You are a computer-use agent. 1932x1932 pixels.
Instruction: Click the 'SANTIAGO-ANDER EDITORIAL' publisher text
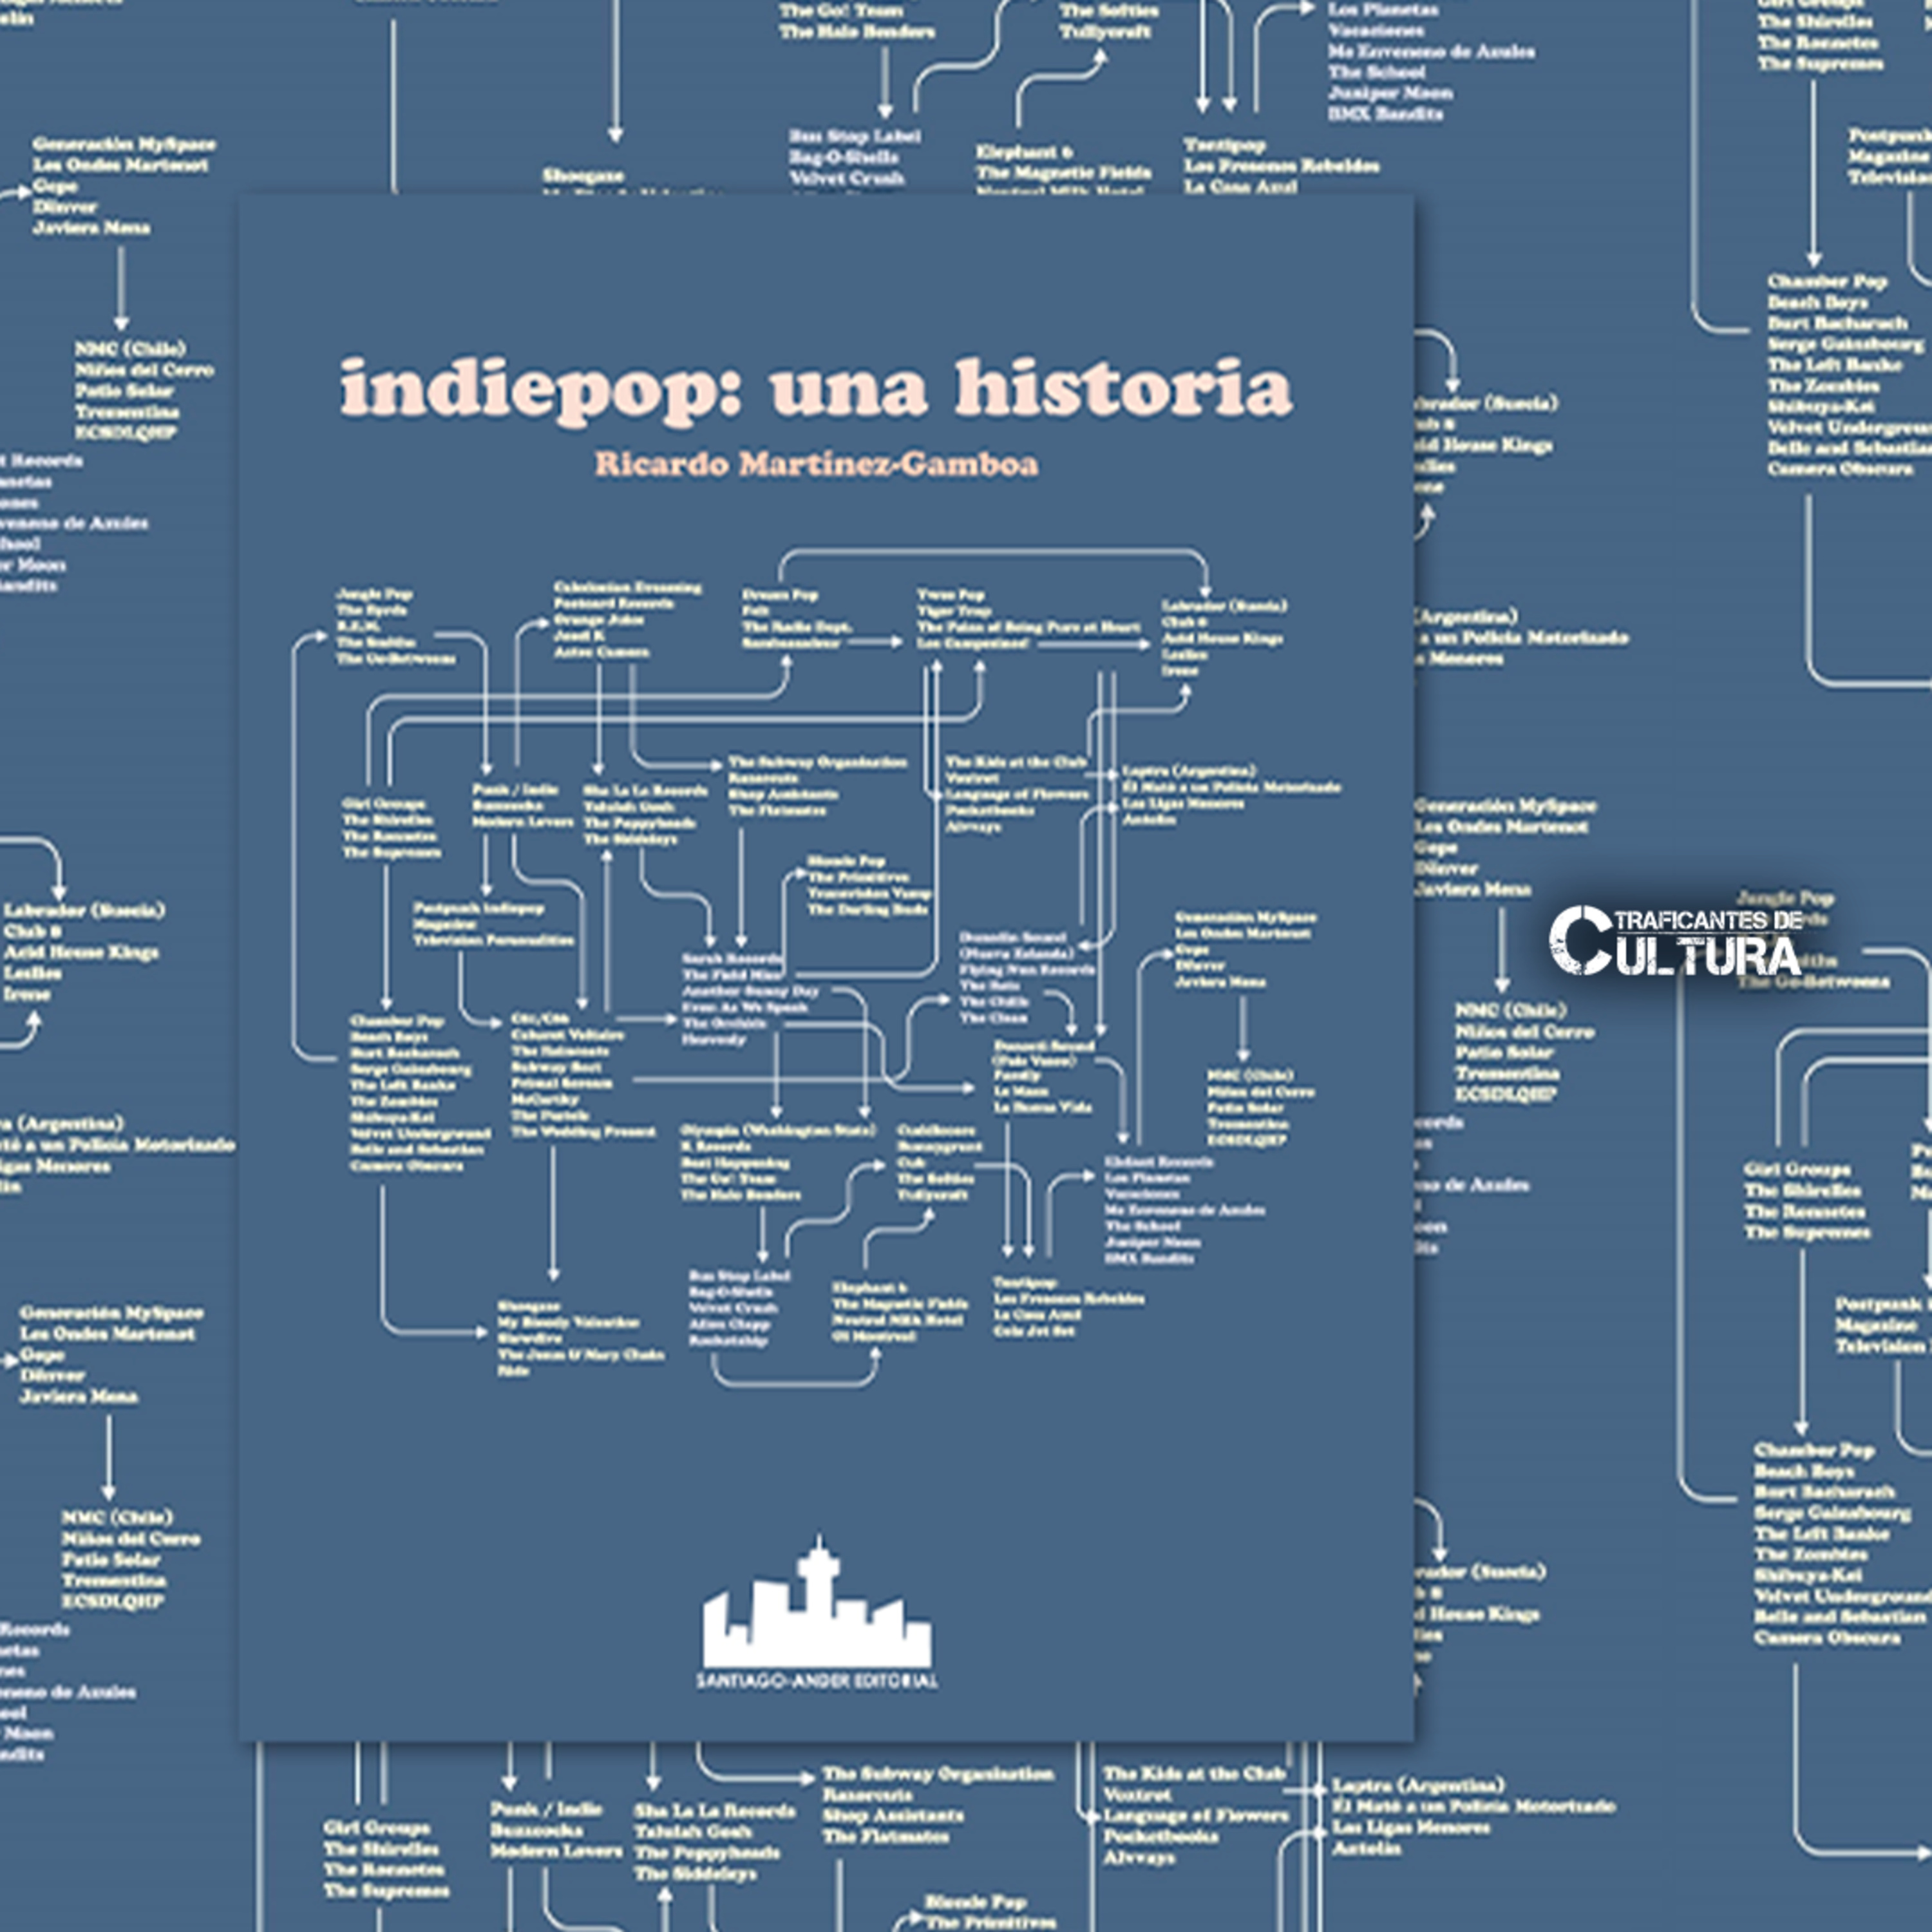[817, 1681]
